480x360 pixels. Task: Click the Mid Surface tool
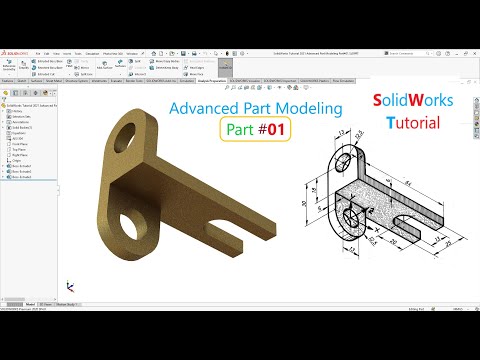click(104, 65)
